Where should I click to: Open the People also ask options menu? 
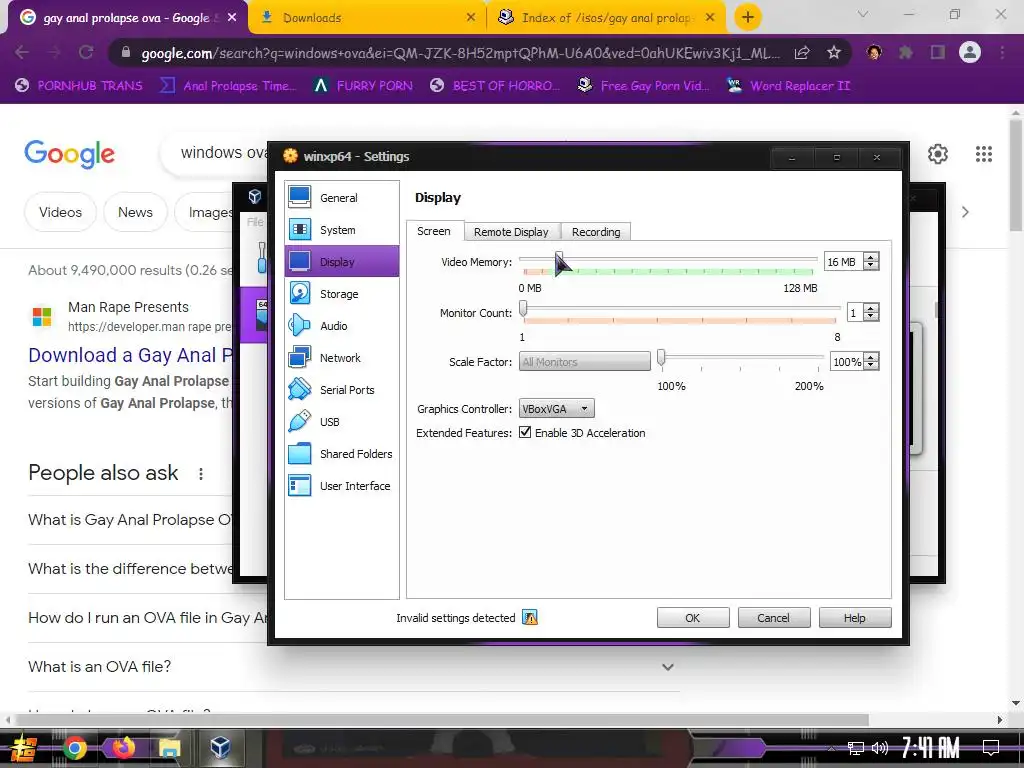[x=201, y=473]
